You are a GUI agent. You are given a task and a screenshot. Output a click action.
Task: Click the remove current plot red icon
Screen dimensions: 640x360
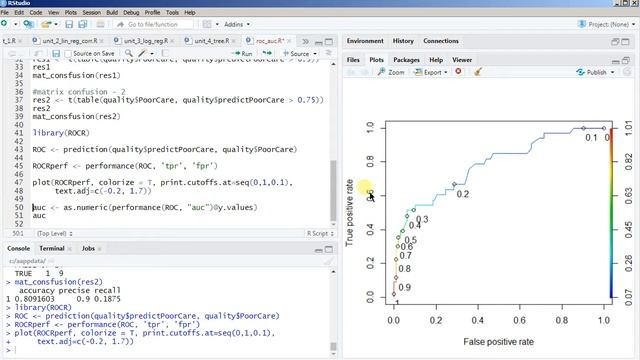coord(458,71)
